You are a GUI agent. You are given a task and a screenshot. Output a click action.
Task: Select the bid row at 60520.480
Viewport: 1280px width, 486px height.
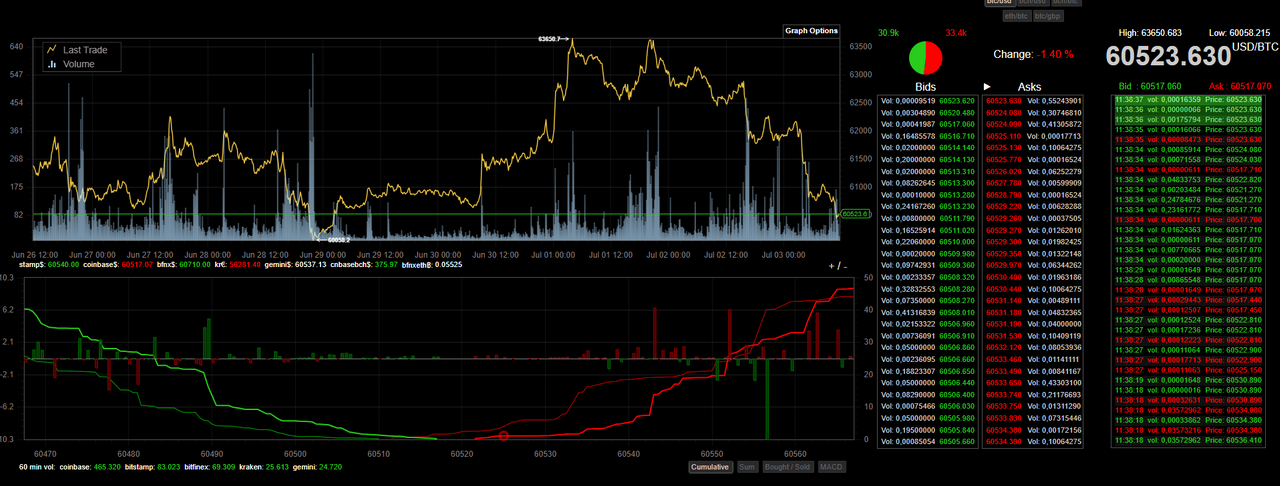[x=926, y=112]
